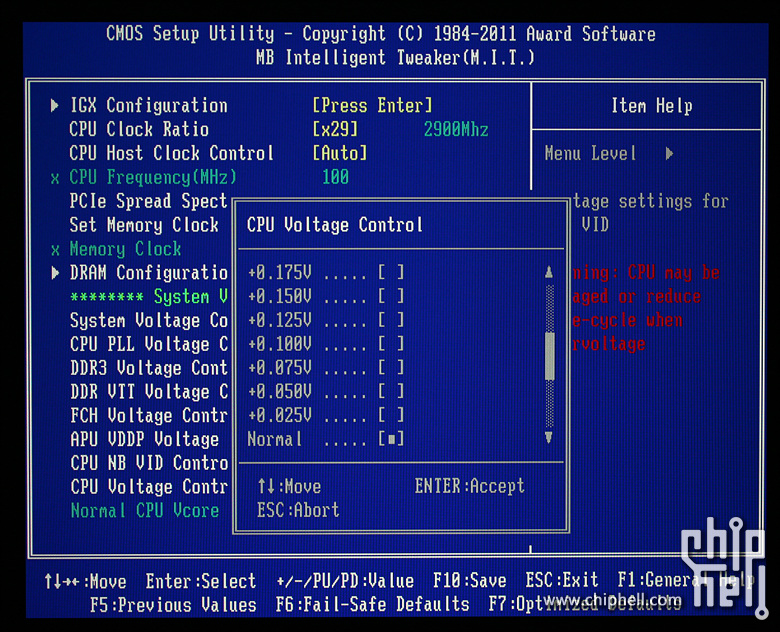Click the System Voltage section heading
The height and width of the screenshot is (632, 780).
point(149,297)
